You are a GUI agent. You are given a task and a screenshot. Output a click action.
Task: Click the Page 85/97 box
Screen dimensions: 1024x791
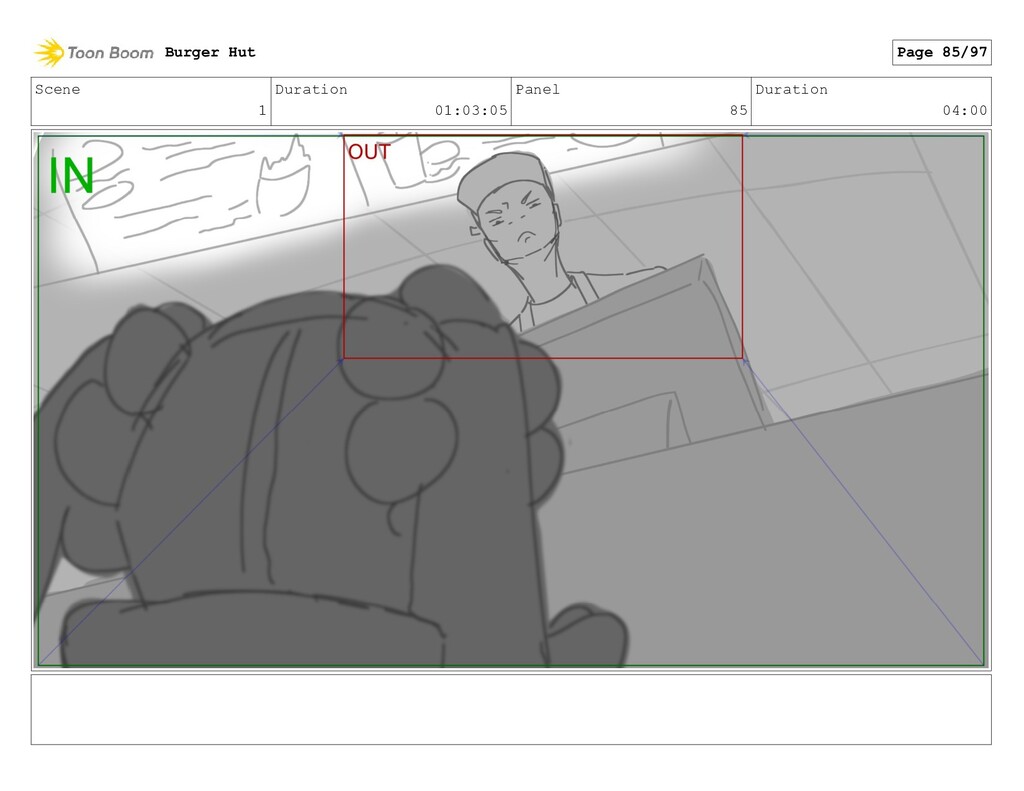click(x=941, y=52)
